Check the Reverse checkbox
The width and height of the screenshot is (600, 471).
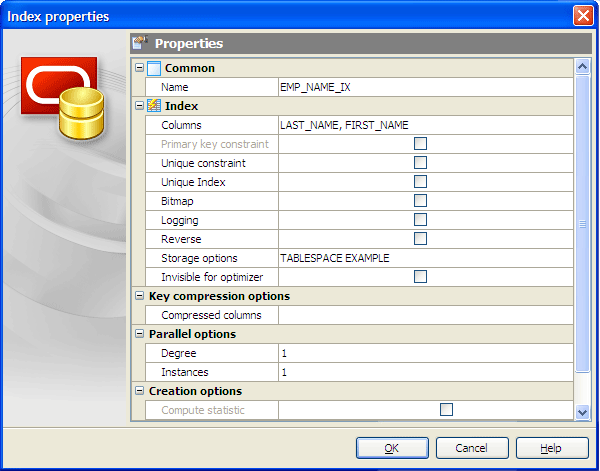(420, 239)
